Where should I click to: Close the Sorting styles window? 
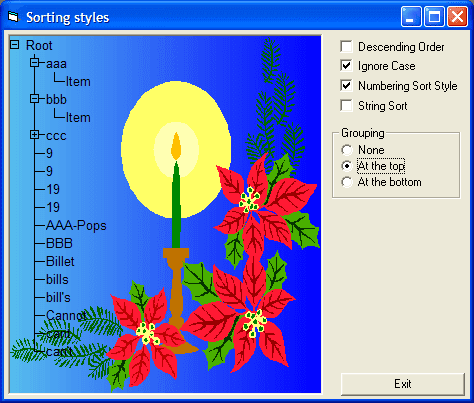tap(457, 16)
